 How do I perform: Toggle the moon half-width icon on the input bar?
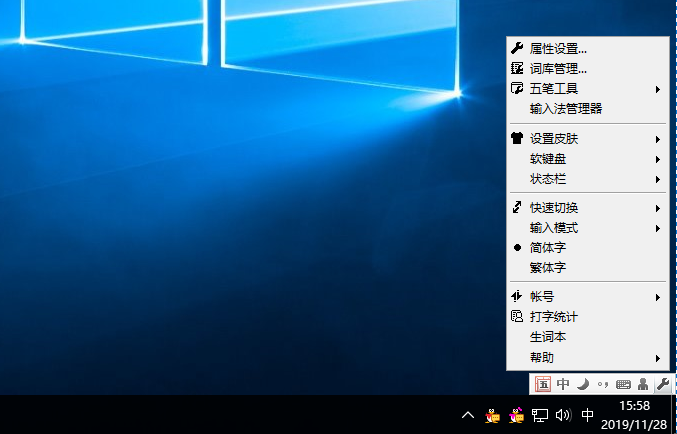(x=583, y=384)
